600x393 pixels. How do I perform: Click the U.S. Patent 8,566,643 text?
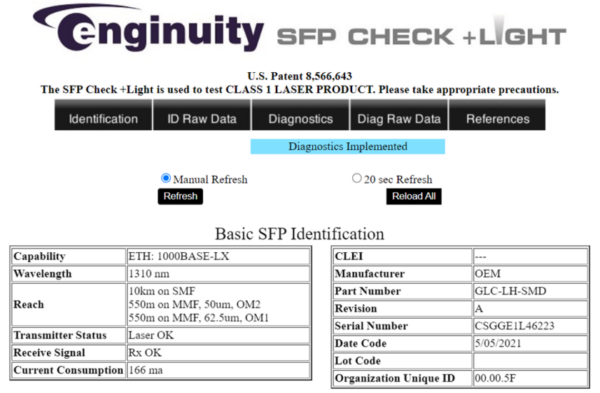click(x=300, y=76)
